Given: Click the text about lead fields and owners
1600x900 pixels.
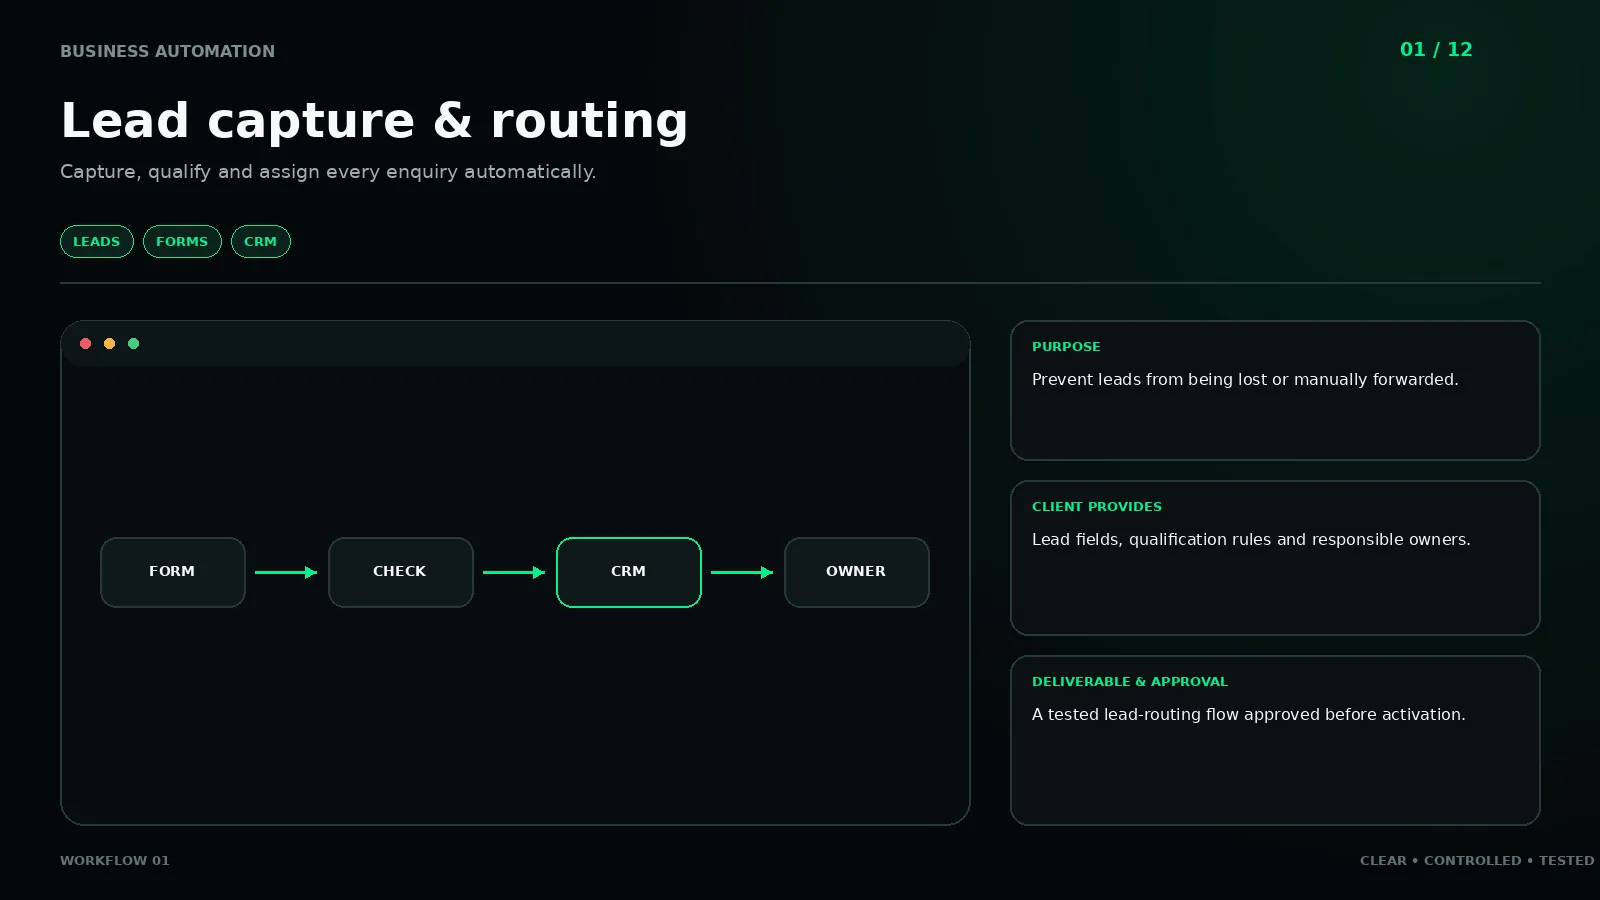Looking at the screenshot, I should pyautogui.click(x=1251, y=539).
